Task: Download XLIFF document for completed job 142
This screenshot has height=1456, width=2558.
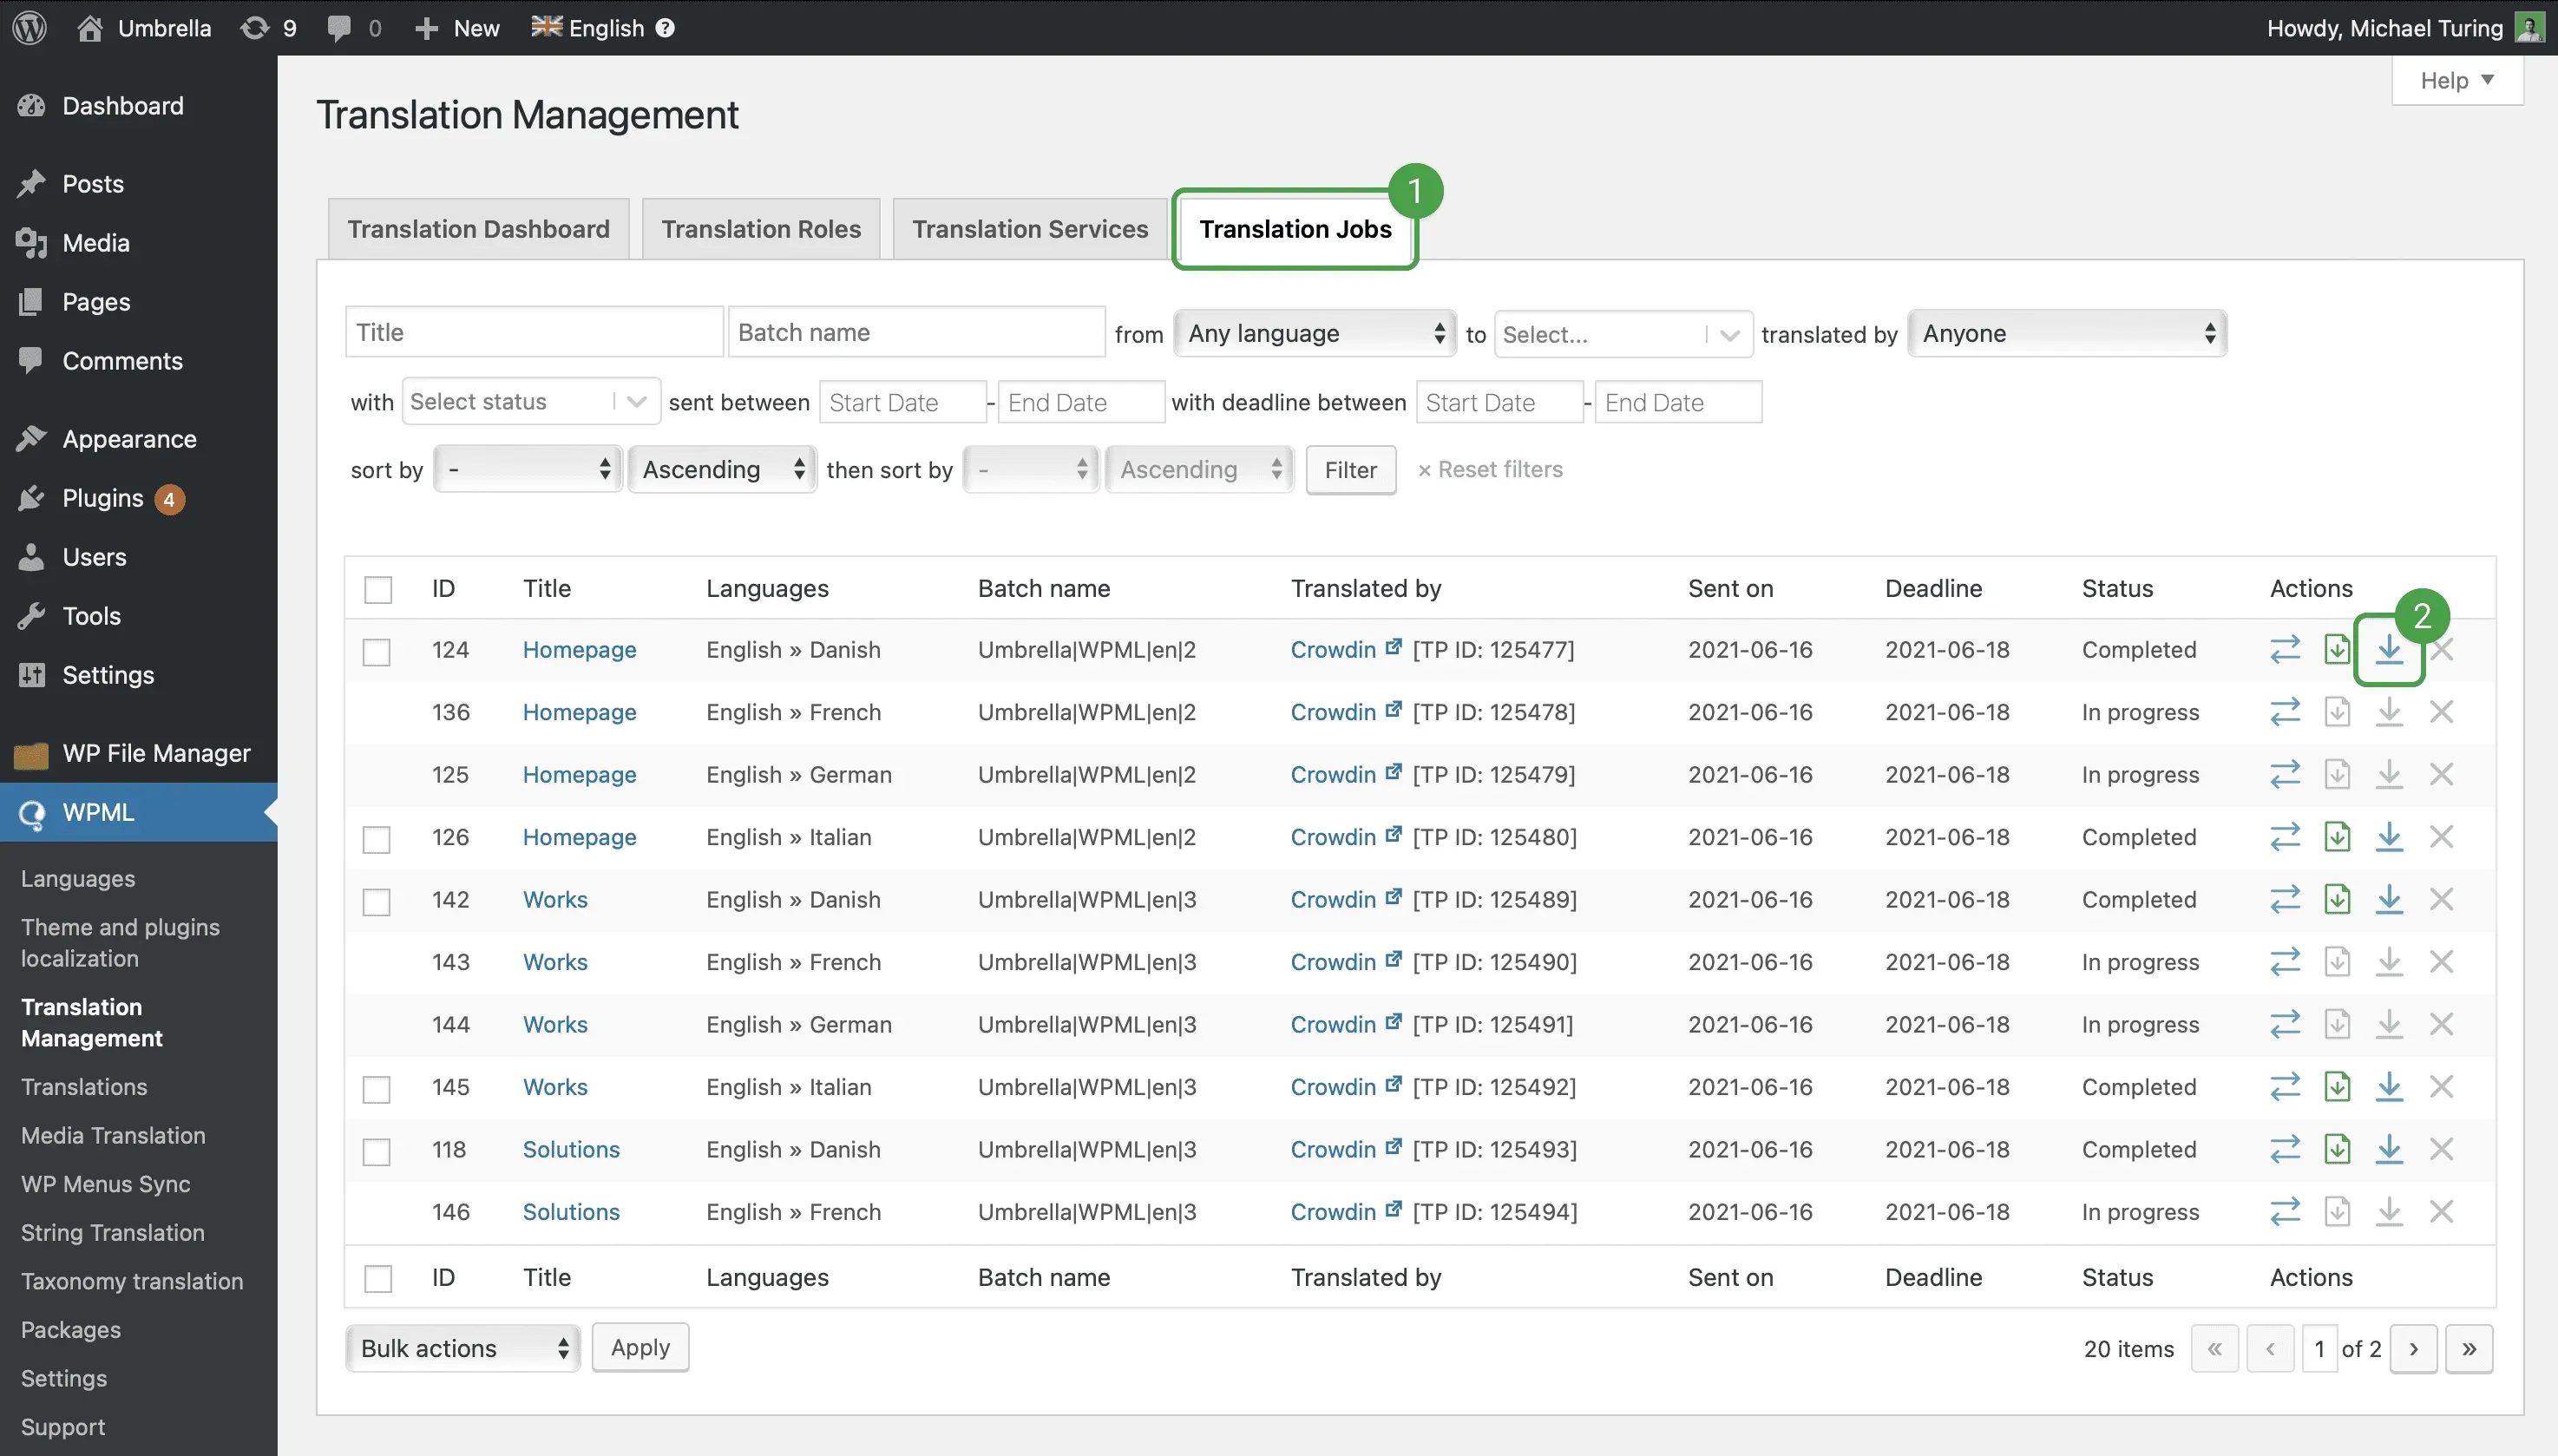Action: pyautogui.click(x=2338, y=899)
